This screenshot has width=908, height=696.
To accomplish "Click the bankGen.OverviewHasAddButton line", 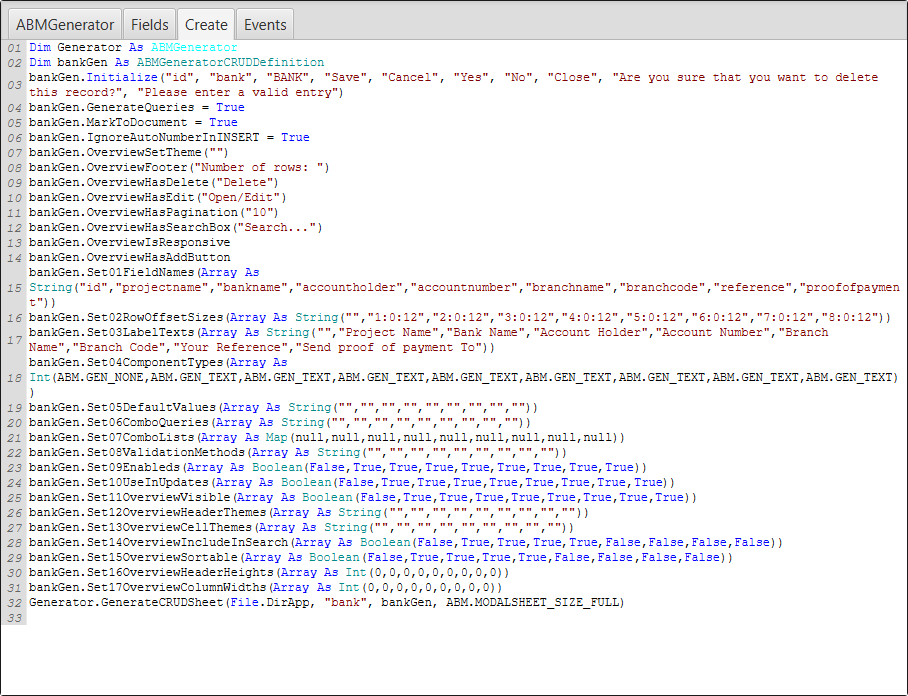I will point(129,258).
